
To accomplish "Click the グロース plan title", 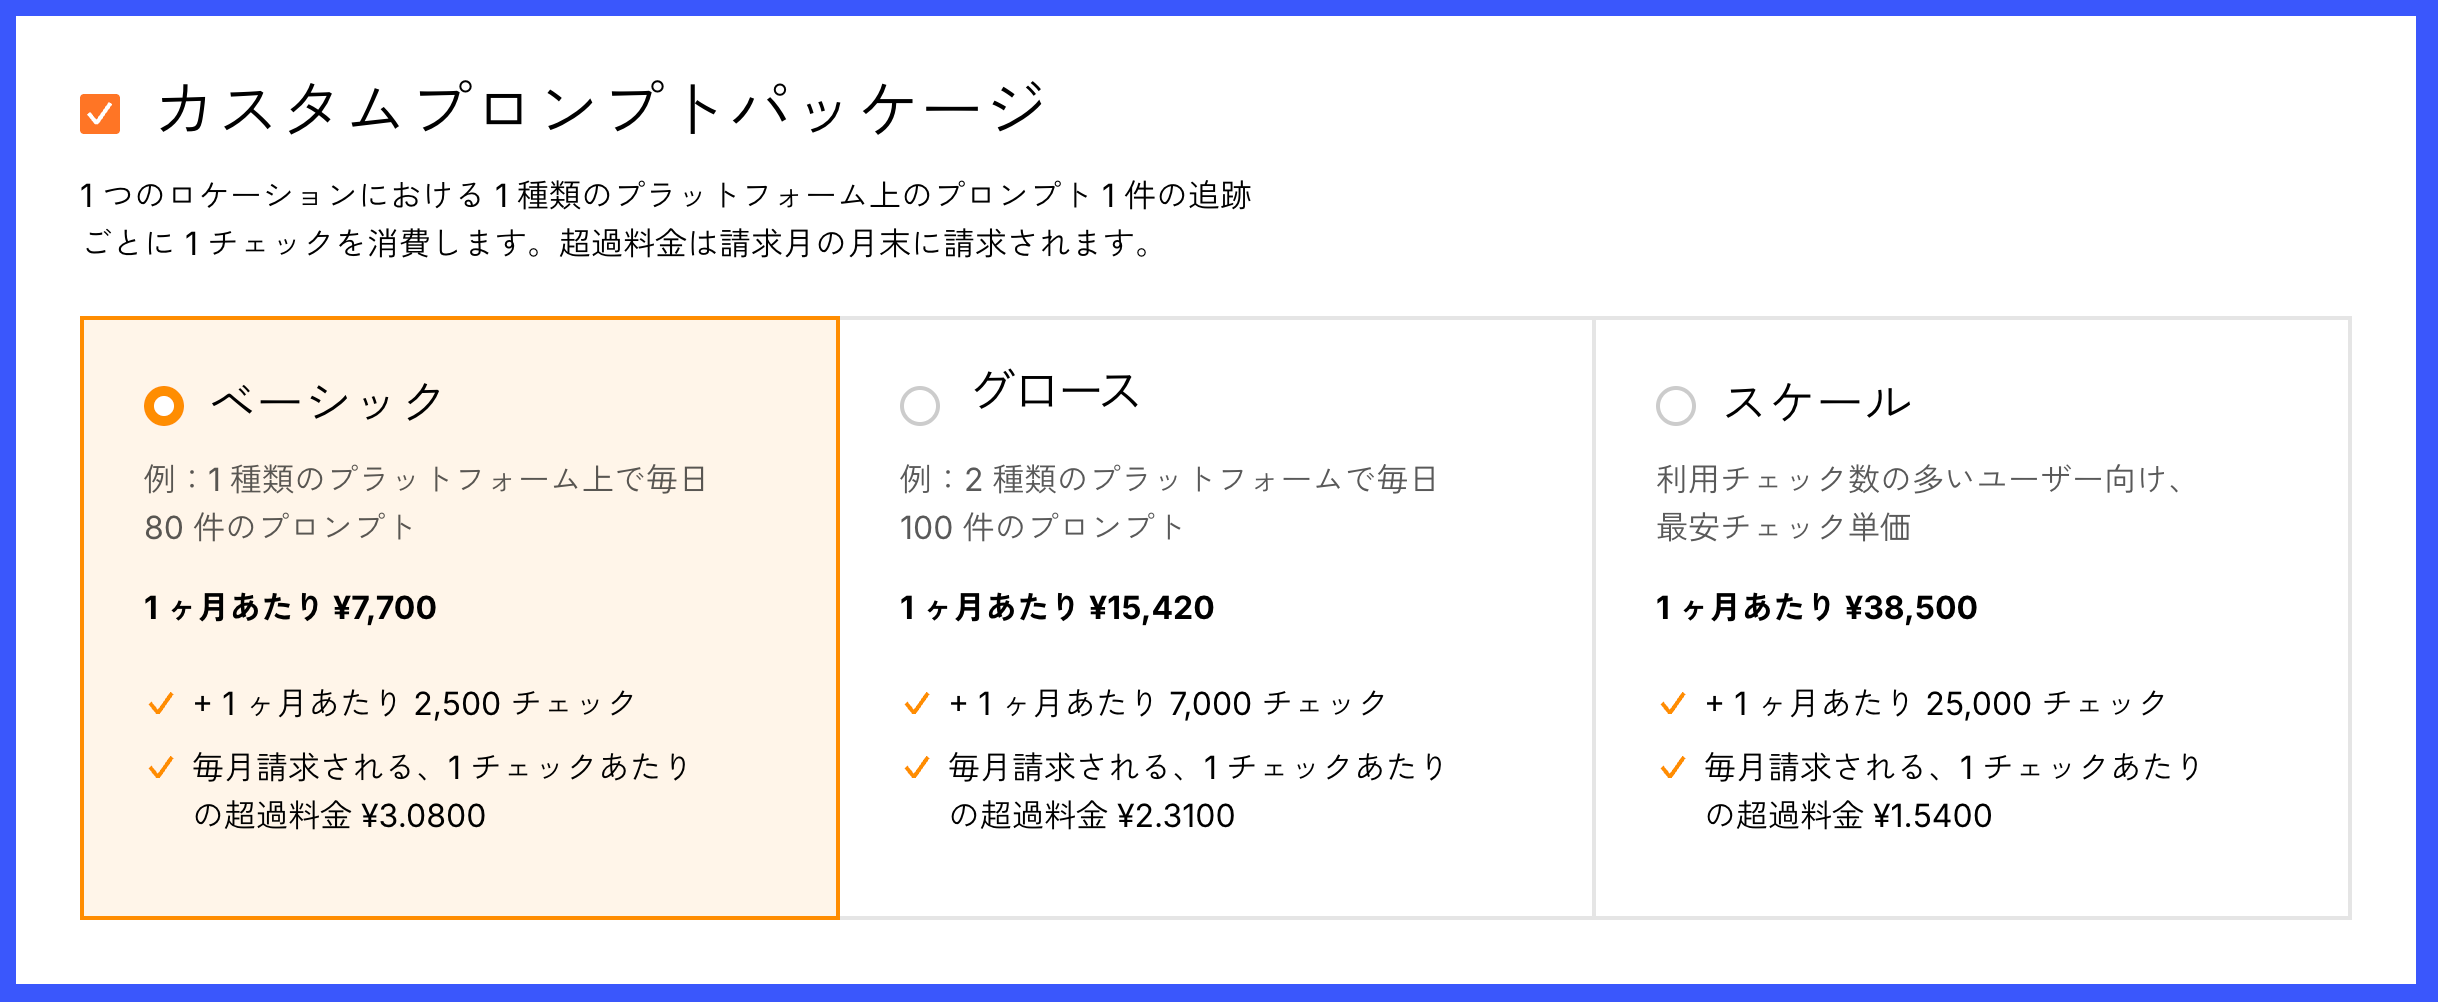I will point(1056,391).
